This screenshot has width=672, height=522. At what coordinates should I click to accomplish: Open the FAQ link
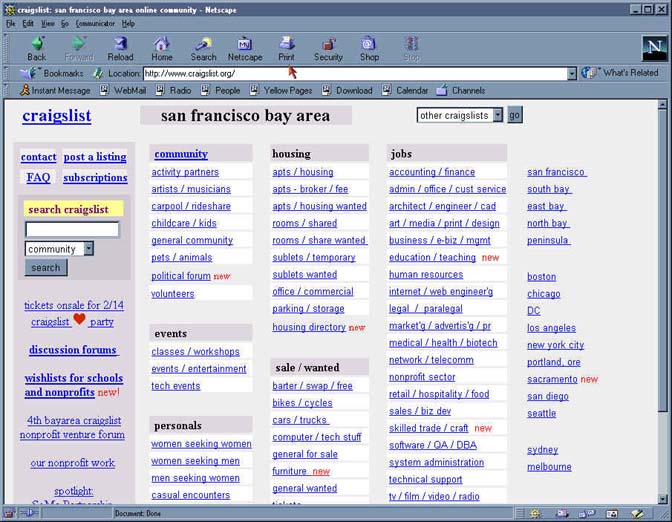(x=38, y=177)
